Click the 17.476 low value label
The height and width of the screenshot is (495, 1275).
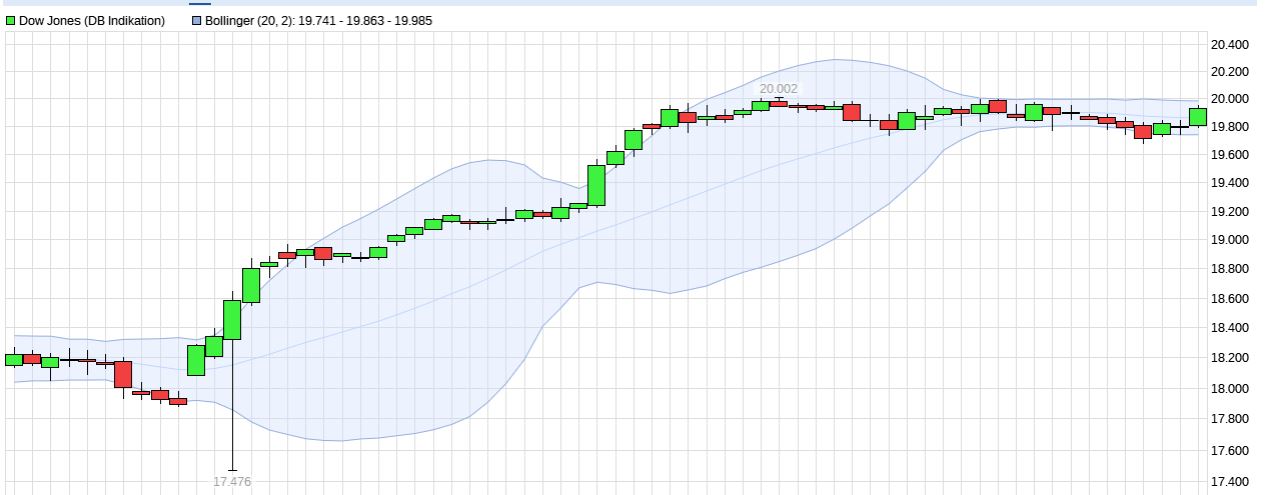point(232,481)
